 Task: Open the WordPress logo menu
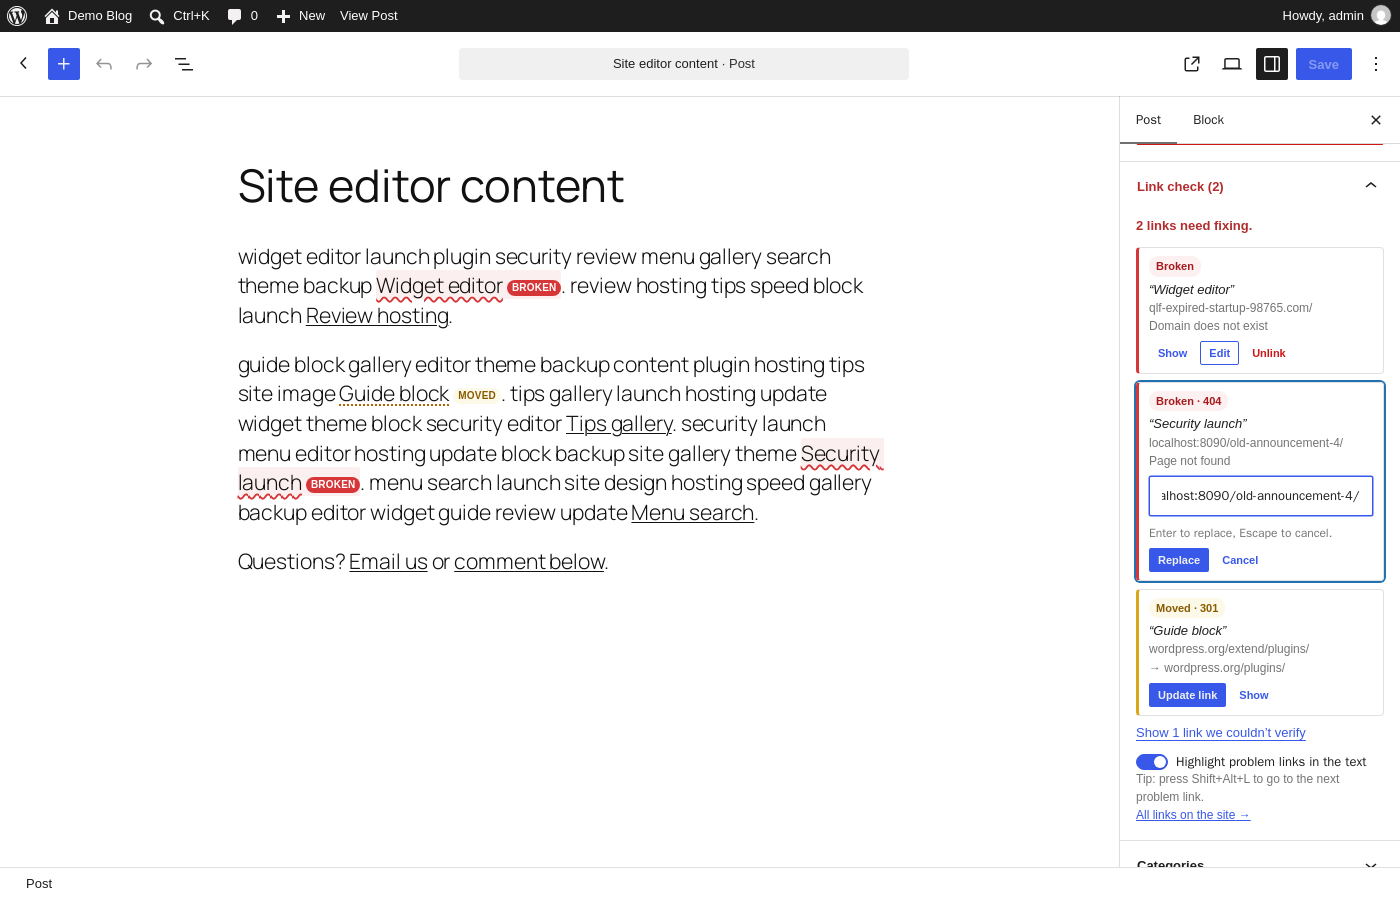(17, 16)
